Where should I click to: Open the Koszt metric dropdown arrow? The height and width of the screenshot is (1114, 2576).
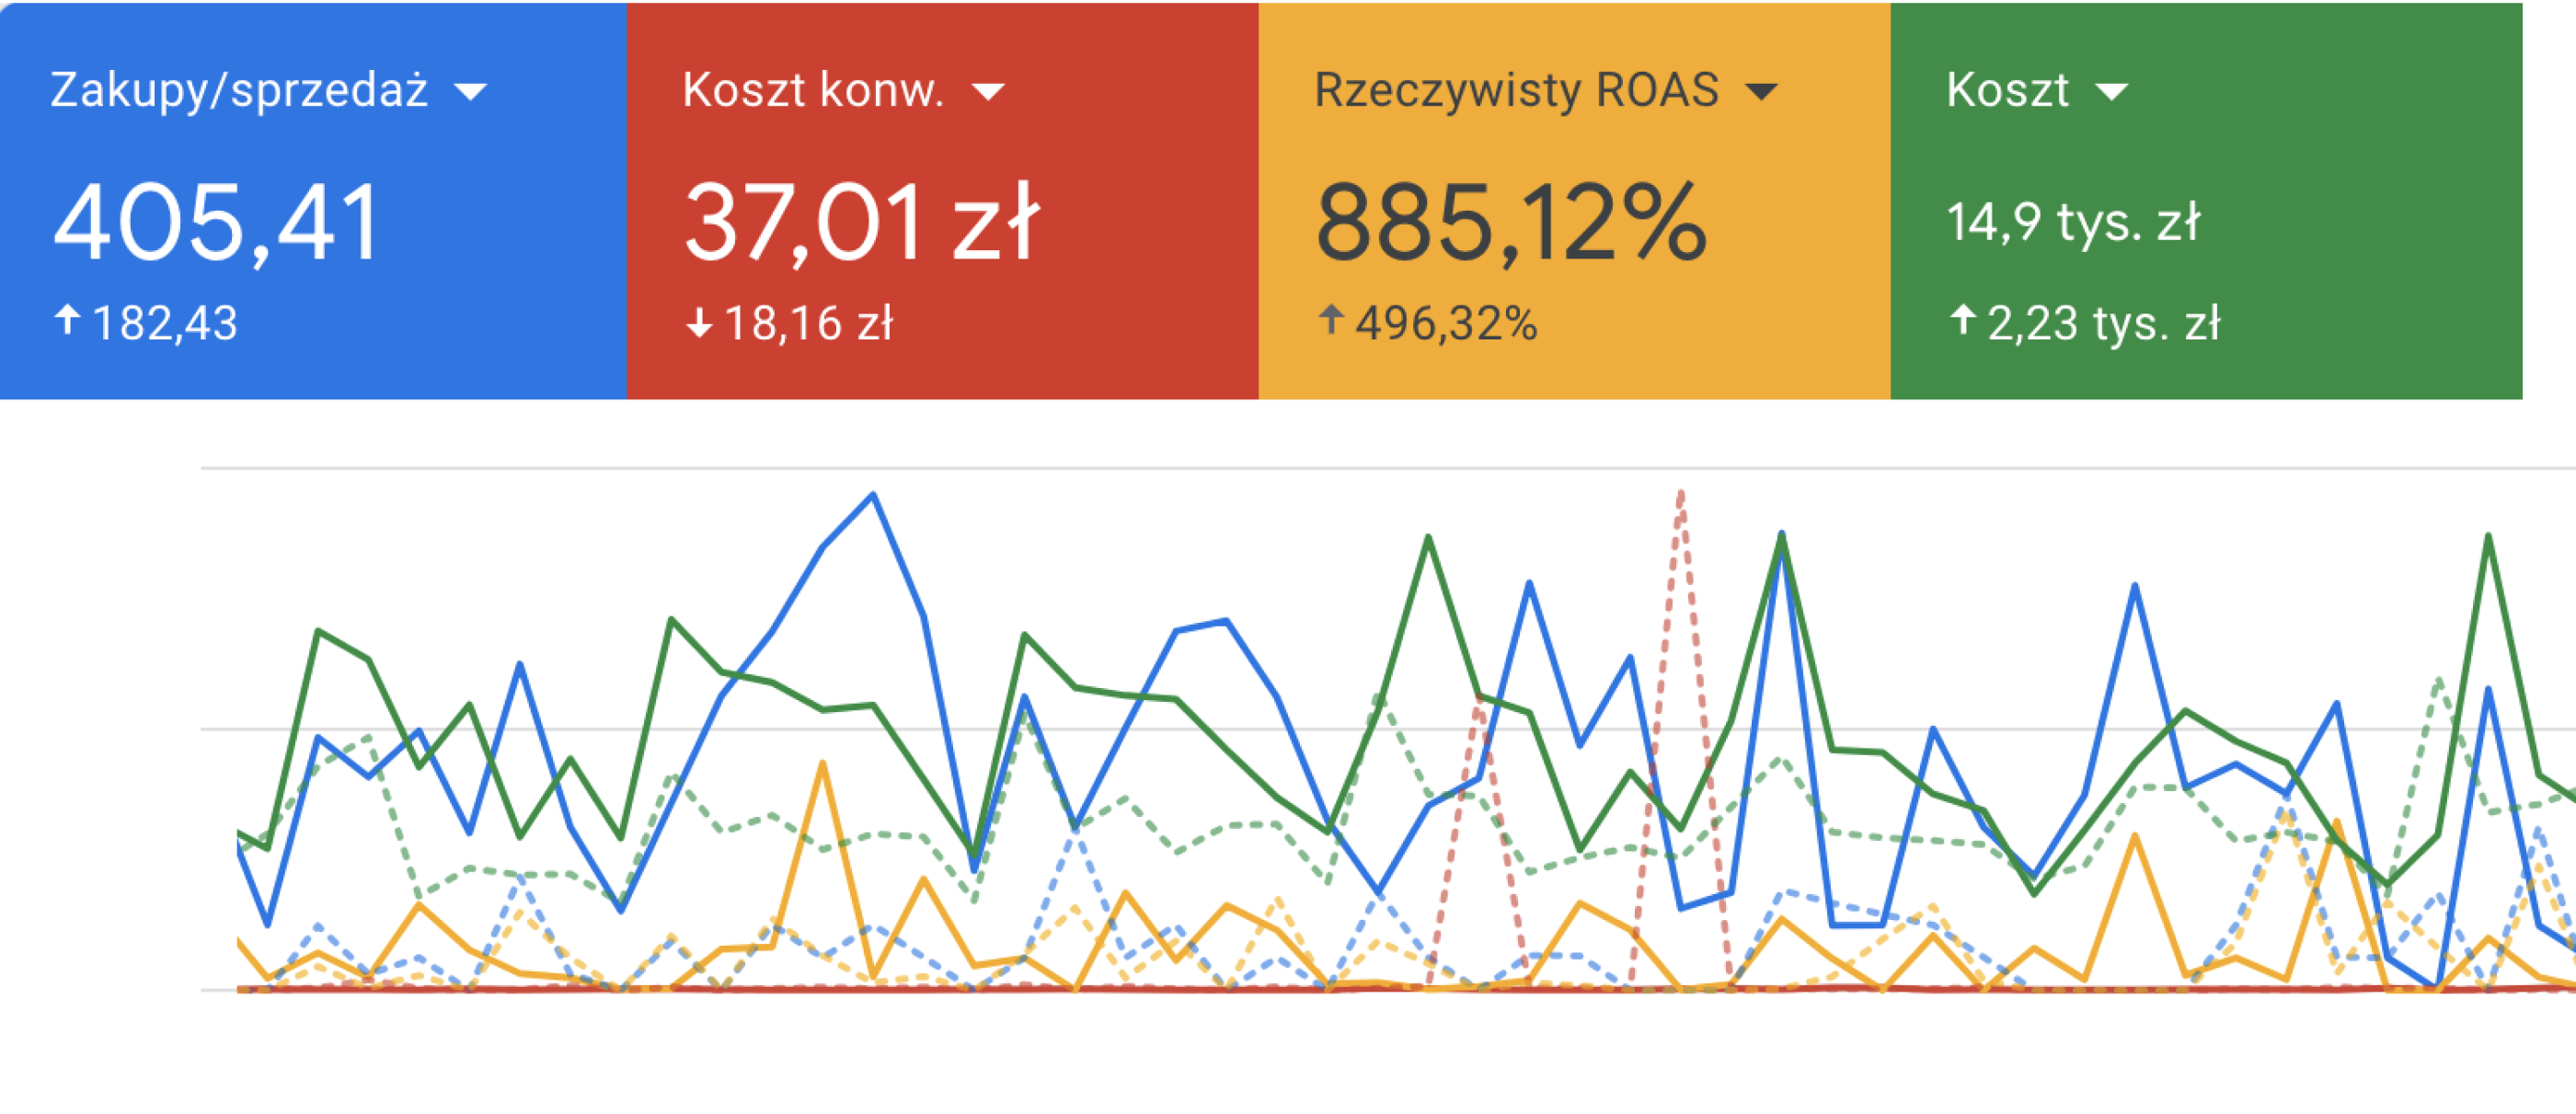tap(2111, 93)
